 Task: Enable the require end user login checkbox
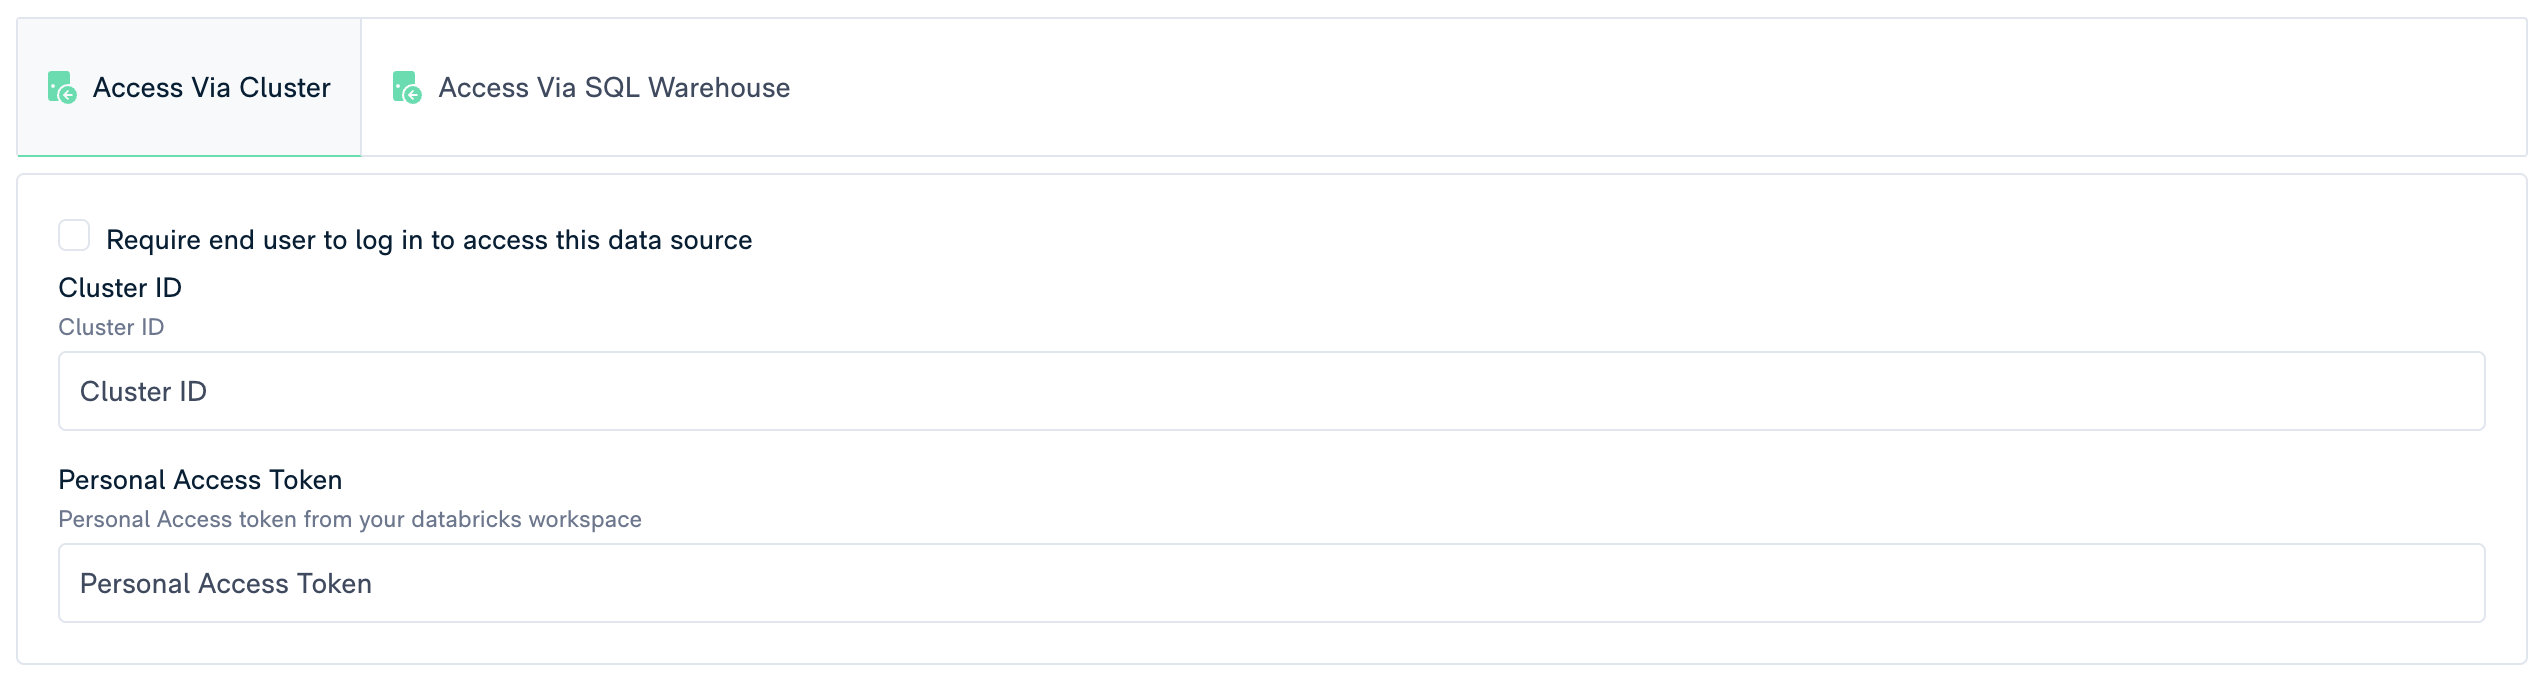tap(74, 236)
